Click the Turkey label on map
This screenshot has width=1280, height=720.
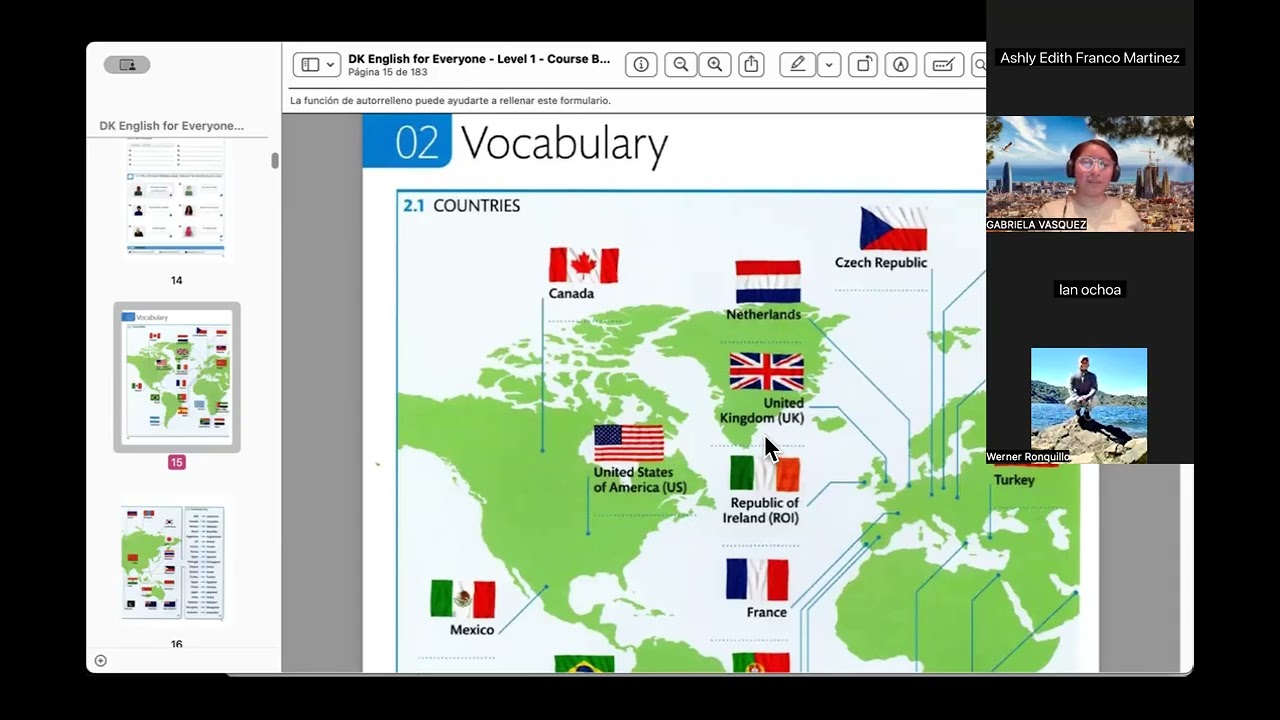point(1014,480)
